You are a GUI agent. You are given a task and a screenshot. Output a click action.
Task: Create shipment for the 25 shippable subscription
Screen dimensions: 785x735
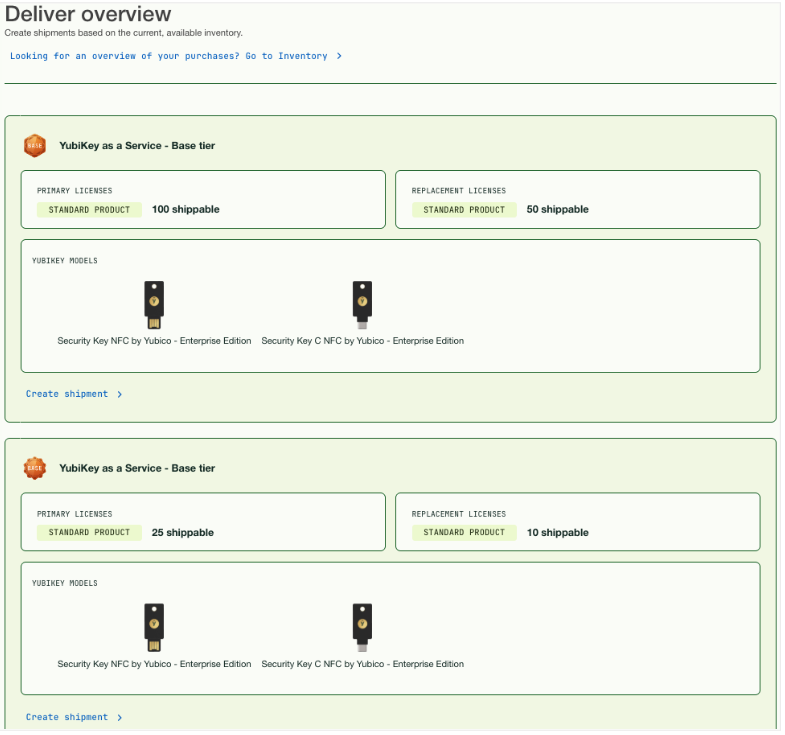click(67, 717)
